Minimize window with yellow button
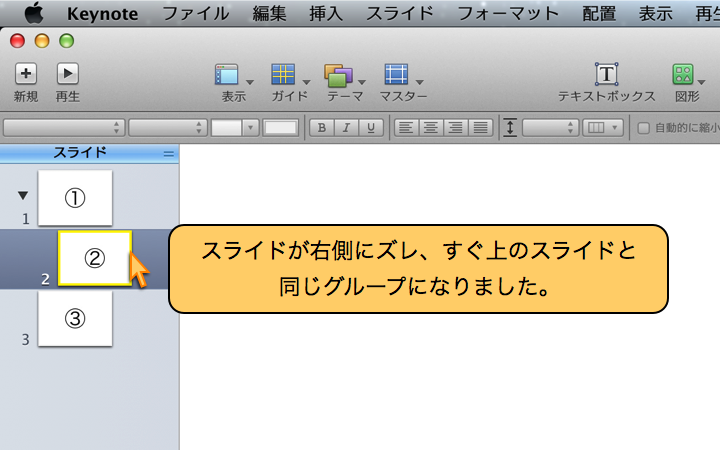This screenshot has height=450, width=720. pos(42,41)
